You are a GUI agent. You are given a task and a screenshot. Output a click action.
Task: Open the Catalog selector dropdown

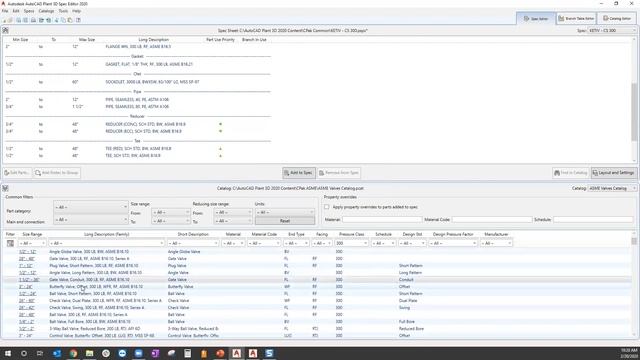tap(612, 188)
